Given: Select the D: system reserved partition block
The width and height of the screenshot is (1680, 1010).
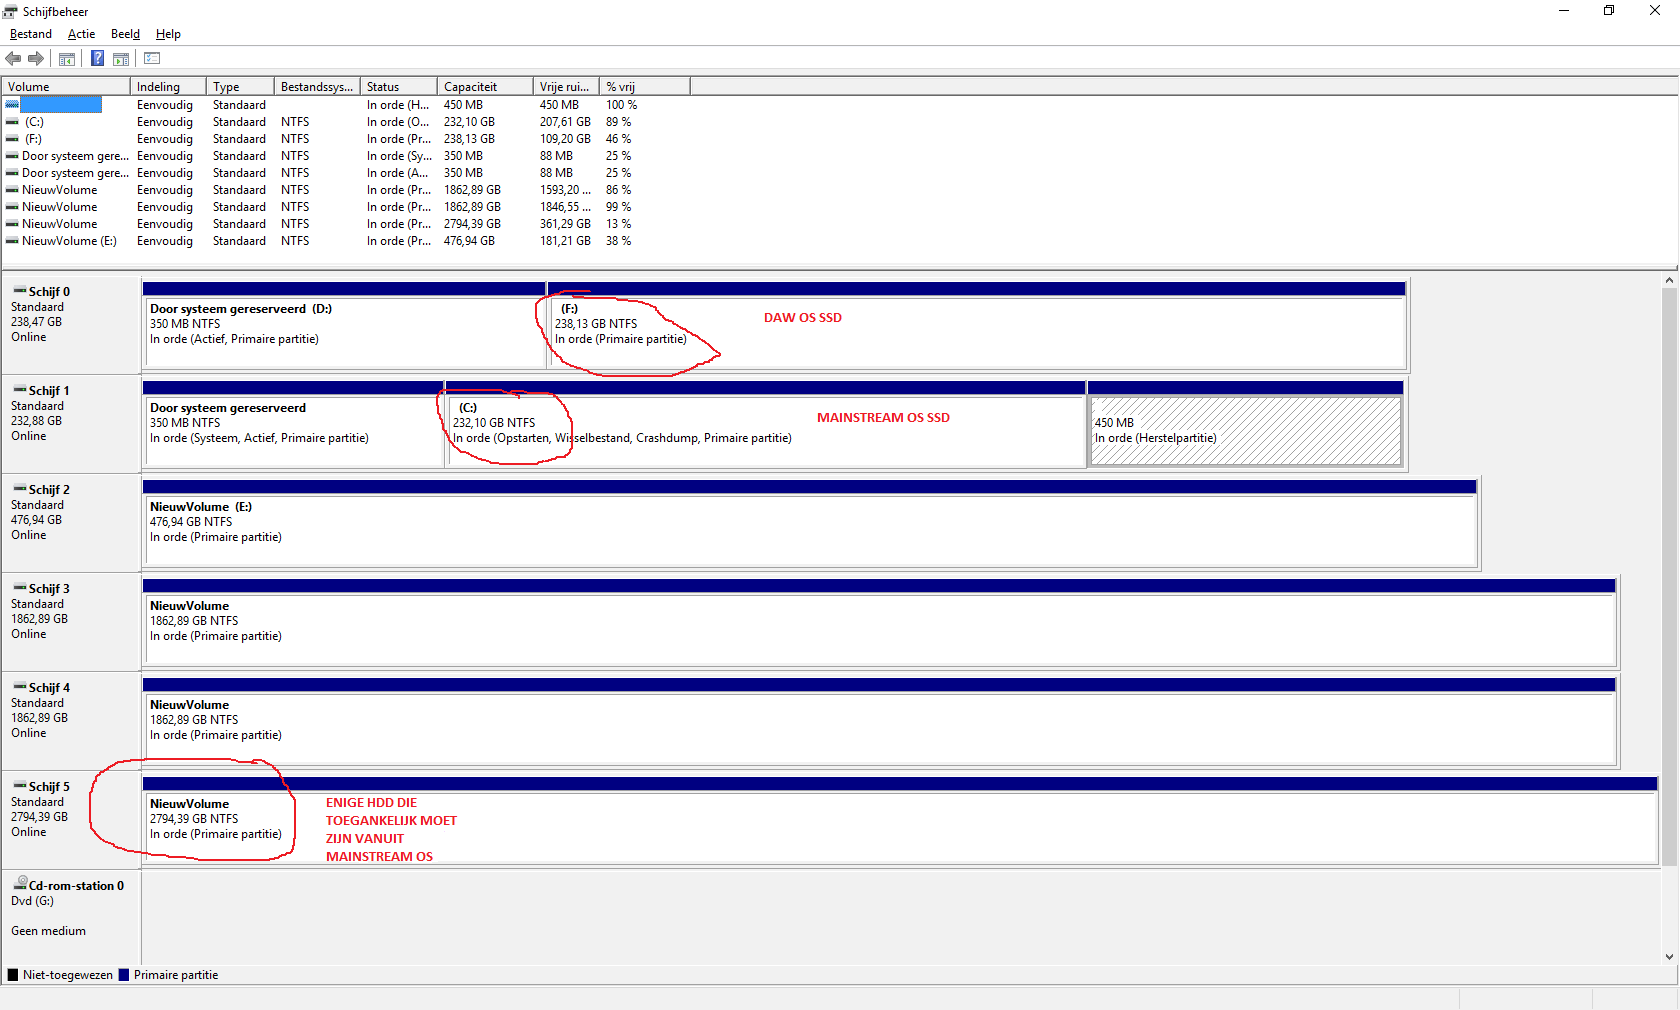Looking at the screenshot, I should coord(344,325).
